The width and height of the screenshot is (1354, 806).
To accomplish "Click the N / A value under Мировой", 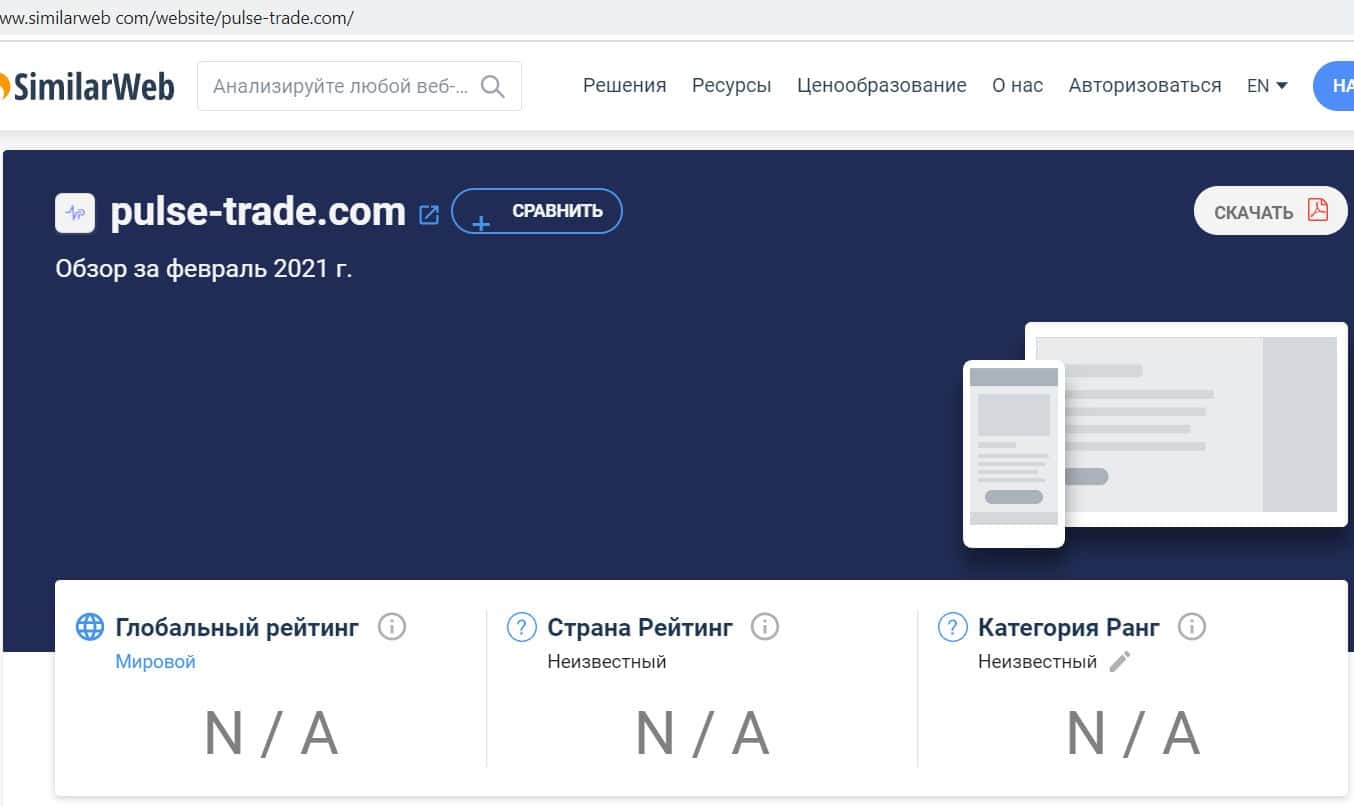I will coord(271,733).
